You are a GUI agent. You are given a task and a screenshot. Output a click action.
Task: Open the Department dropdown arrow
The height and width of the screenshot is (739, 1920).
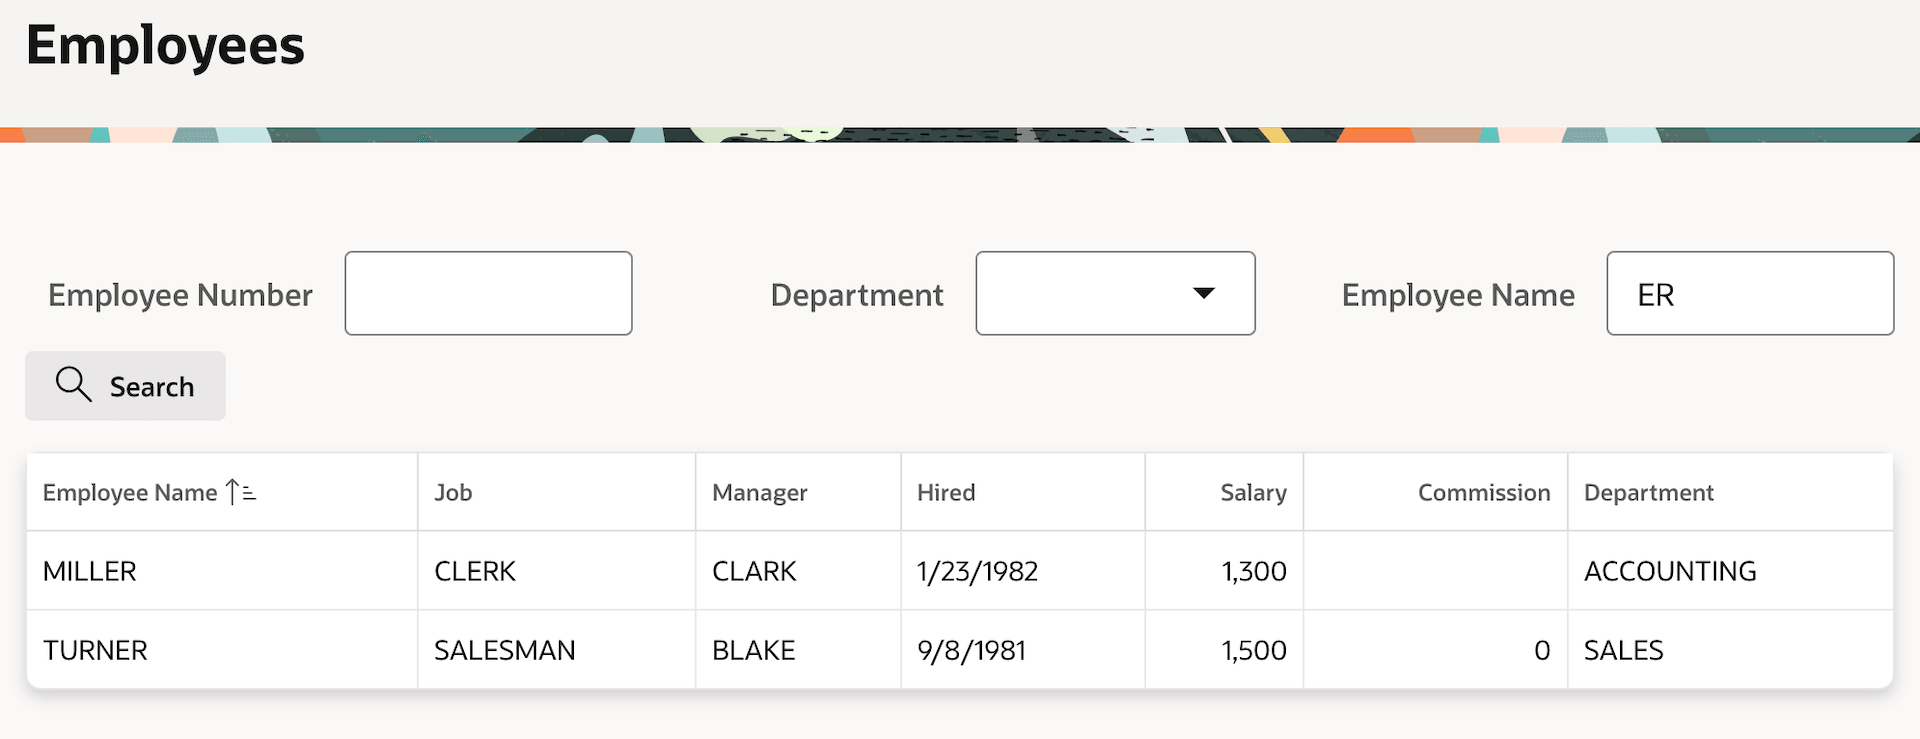1204,293
